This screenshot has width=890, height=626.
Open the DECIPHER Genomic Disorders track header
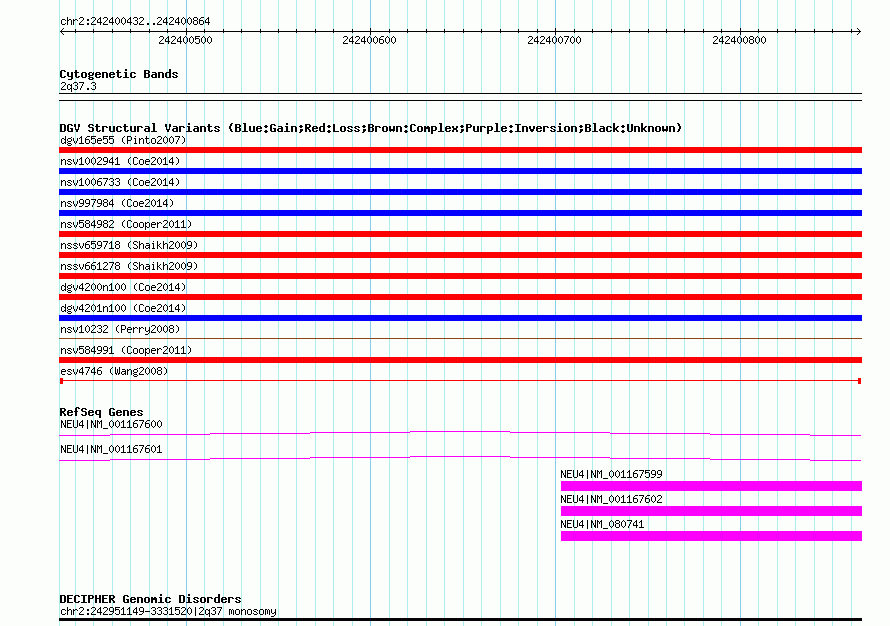150,599
